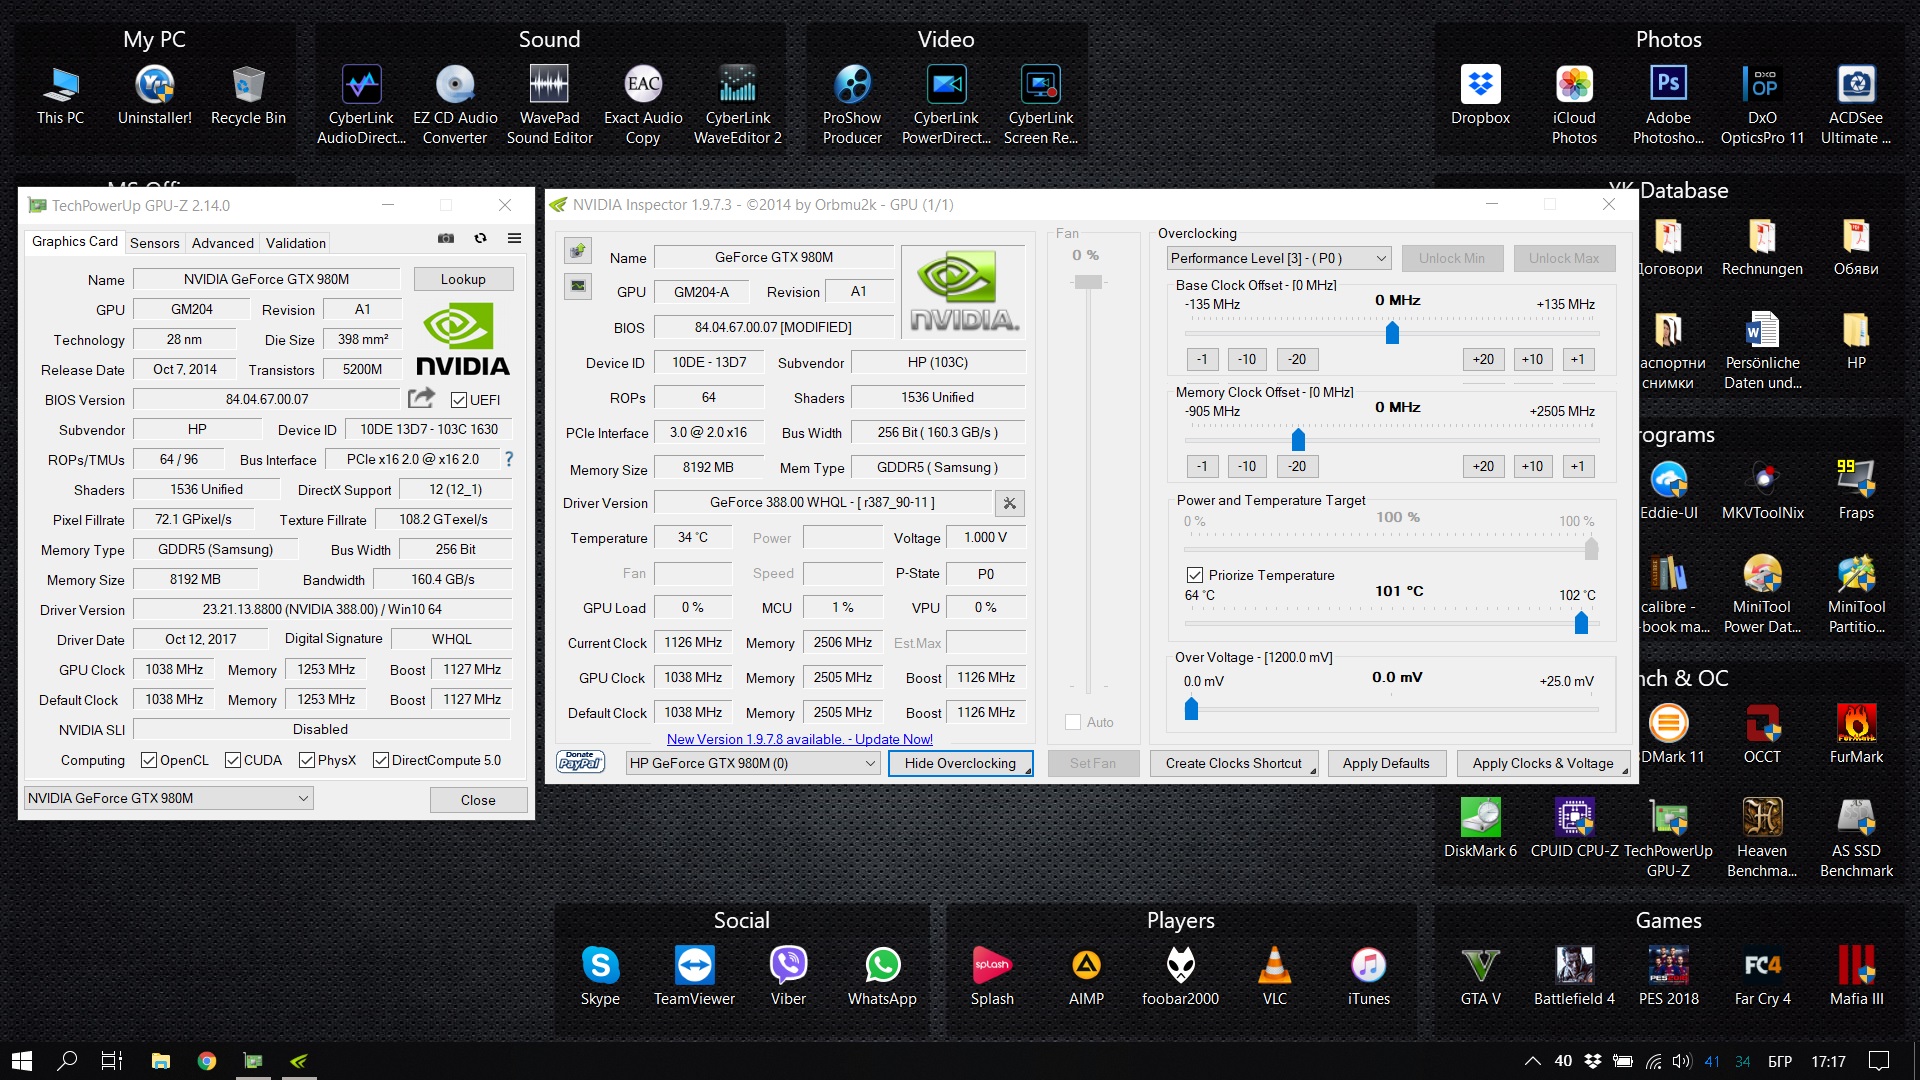Select the Graphics Card tab in GPU-Z
Viewport: 1920px width, 1080px height.
point(74,242)
